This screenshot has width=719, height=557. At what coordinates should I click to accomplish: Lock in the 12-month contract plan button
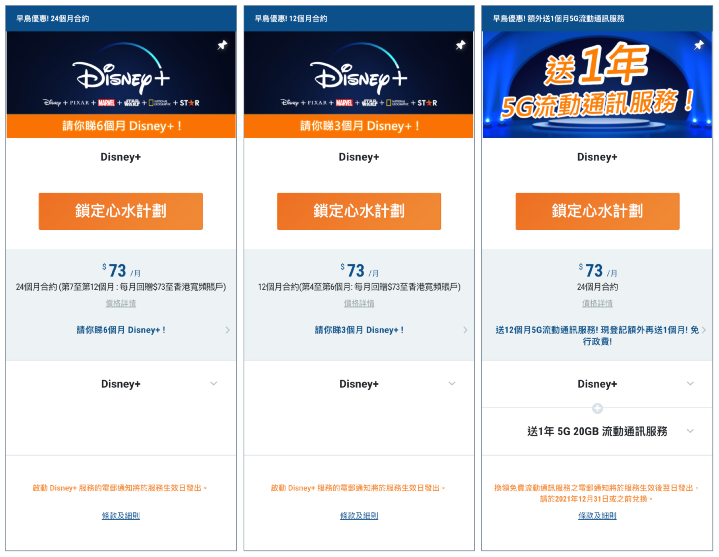(x=359, y=211)
